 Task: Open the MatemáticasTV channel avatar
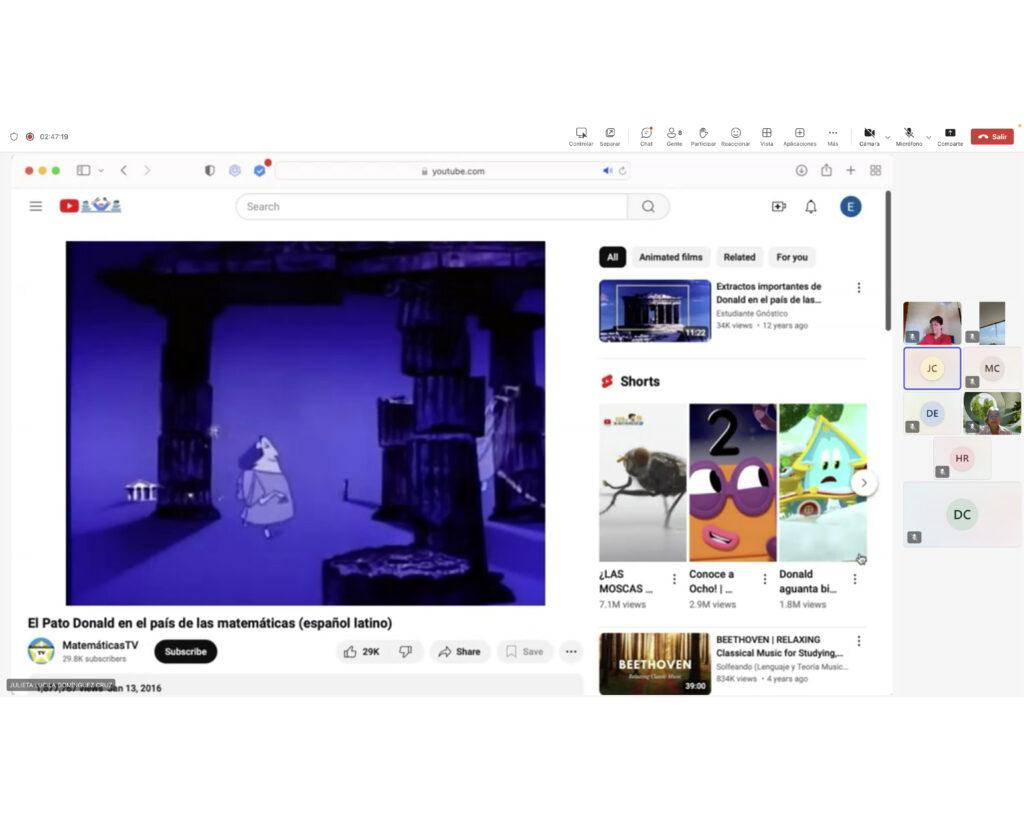click(x=41, y=651)
